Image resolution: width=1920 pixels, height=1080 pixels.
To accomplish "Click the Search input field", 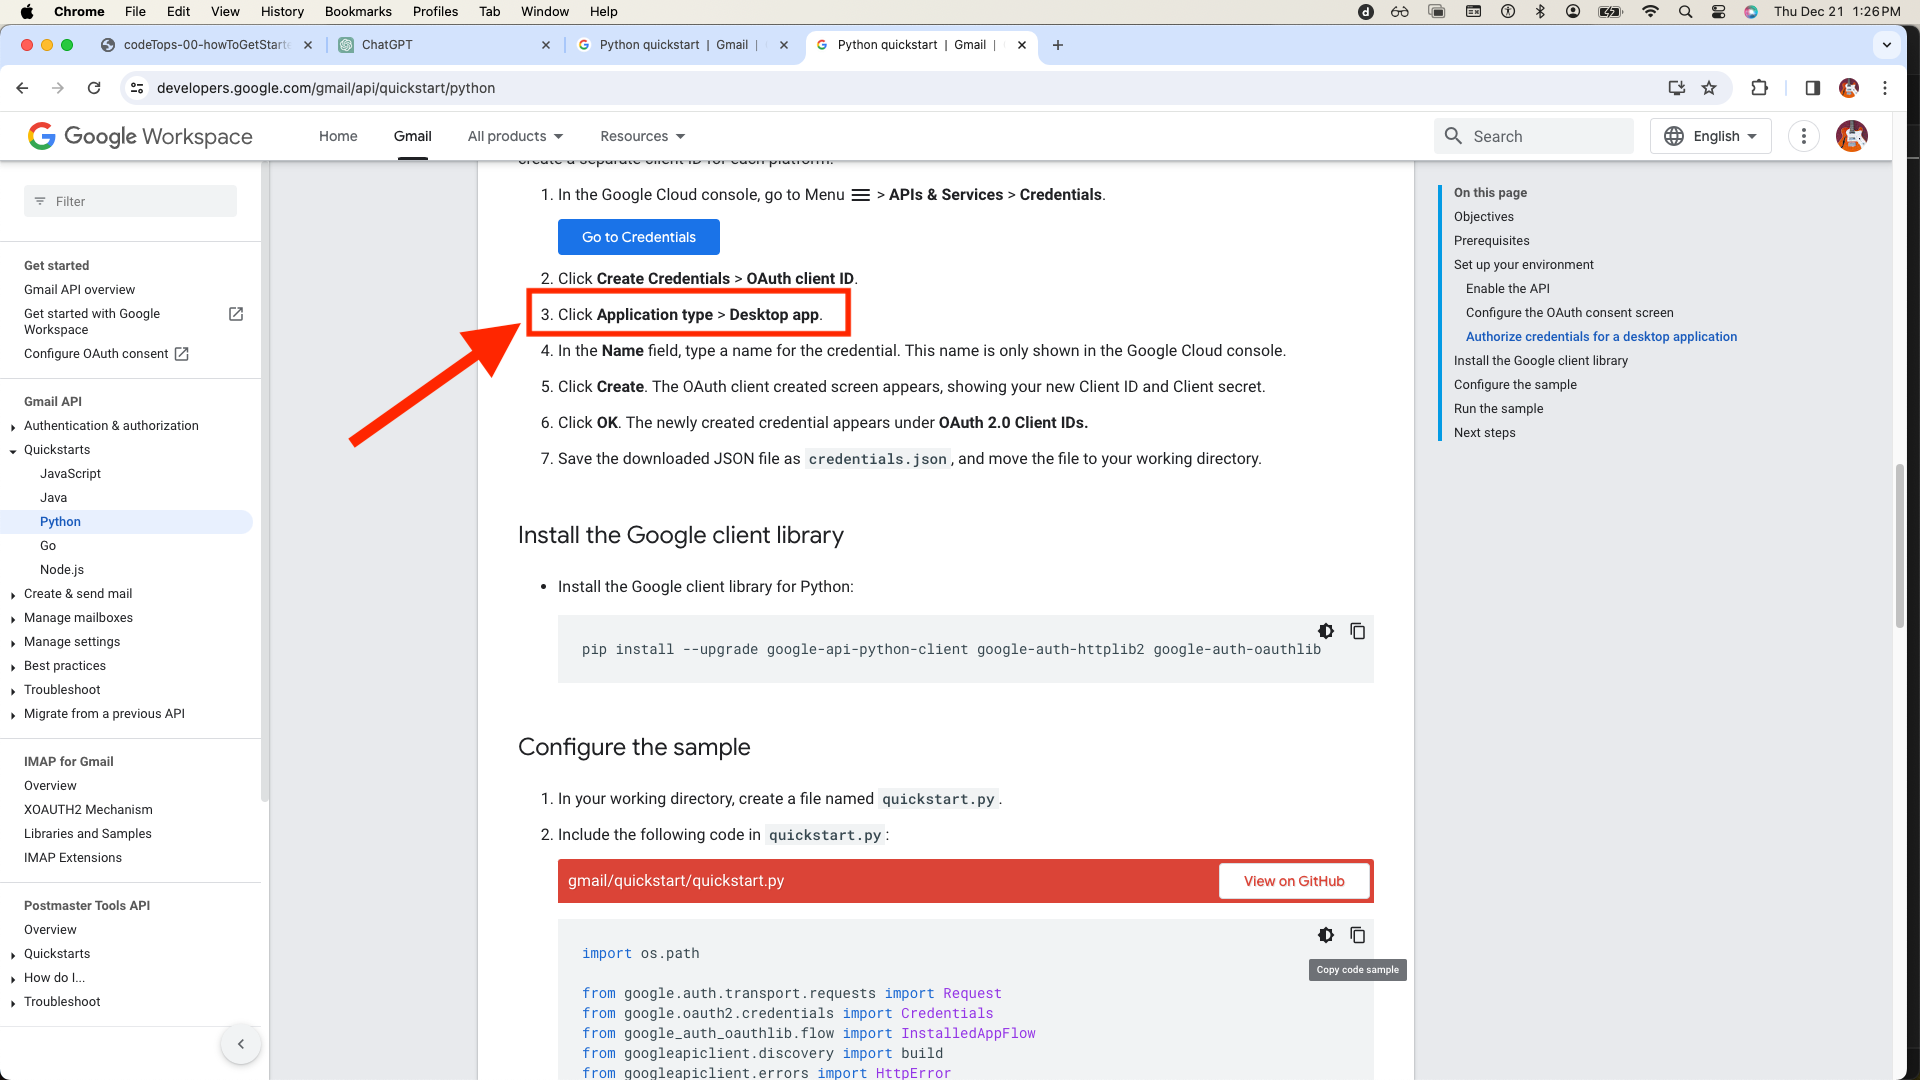I will click(1534, 136).
